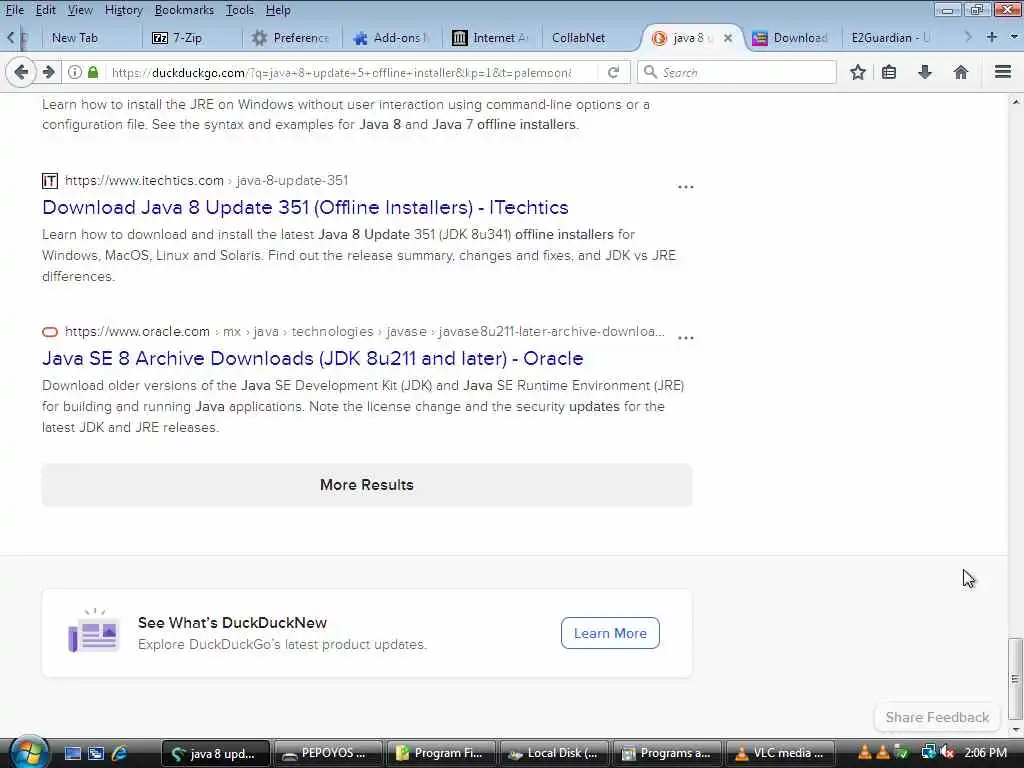Open options dots for Oracle result
Screen dimensions: 1024x768
(x=685, y=338)
